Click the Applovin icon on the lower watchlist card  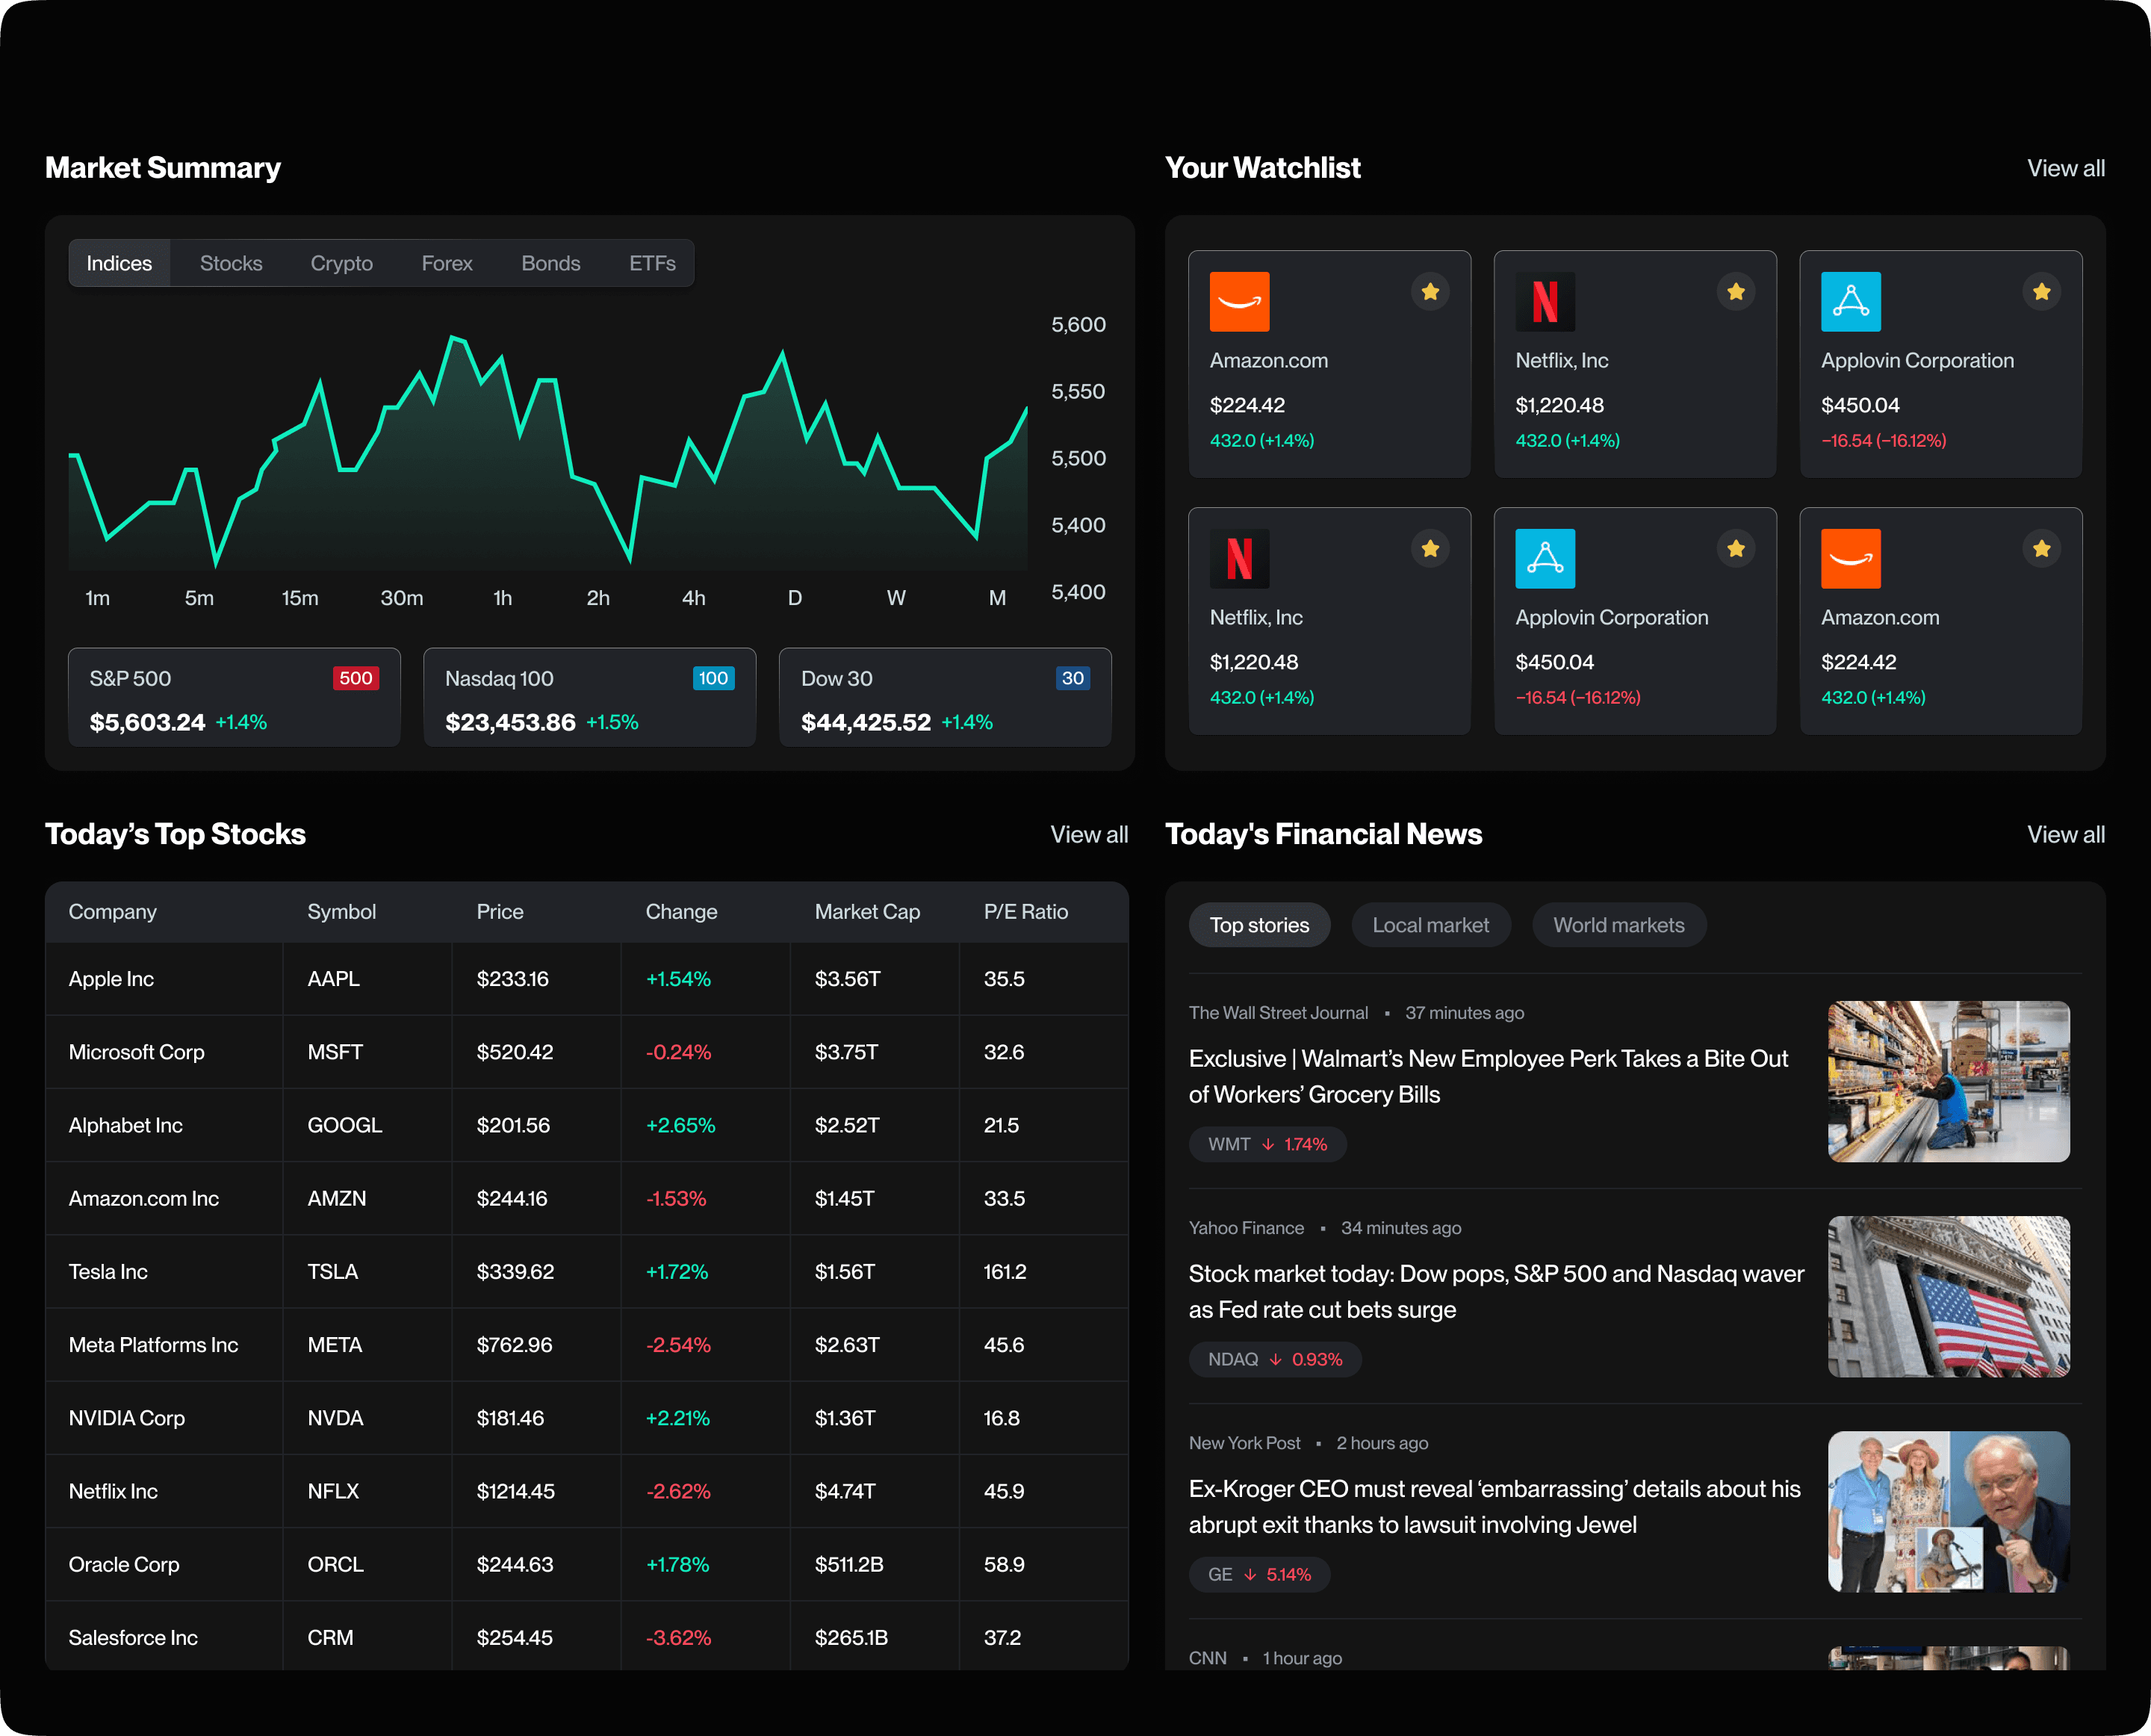(x=1545, y=558)
